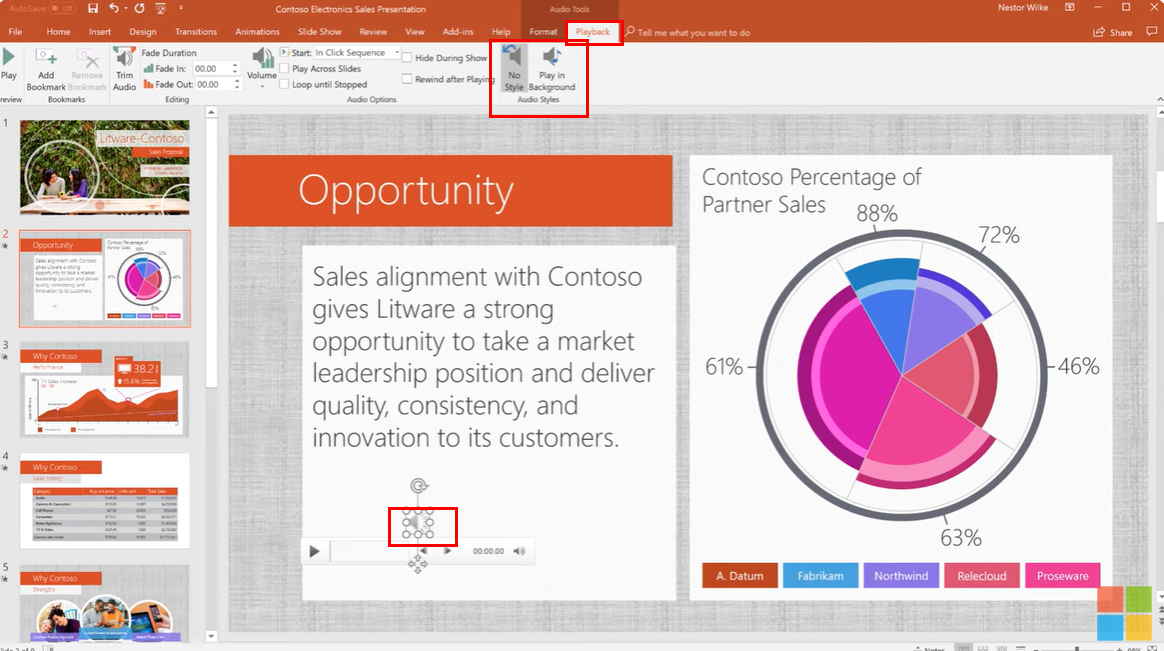Open the Animations tab
The image size is (1164, 651).
257,32
